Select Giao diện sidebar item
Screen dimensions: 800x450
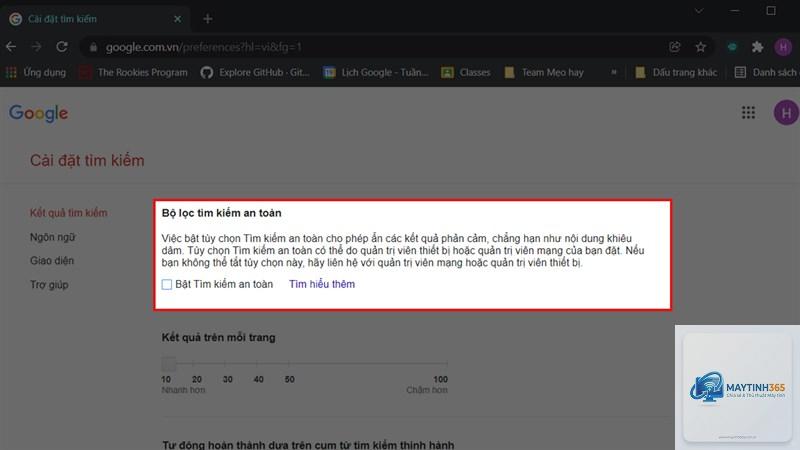pos(52,261)
